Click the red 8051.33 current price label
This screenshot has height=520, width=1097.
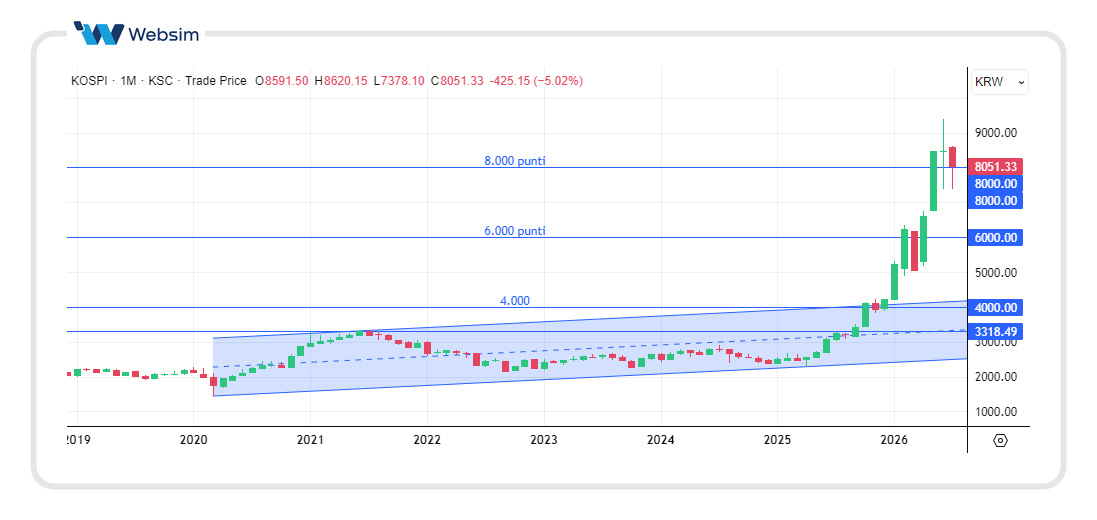click(x=996, y=167)
